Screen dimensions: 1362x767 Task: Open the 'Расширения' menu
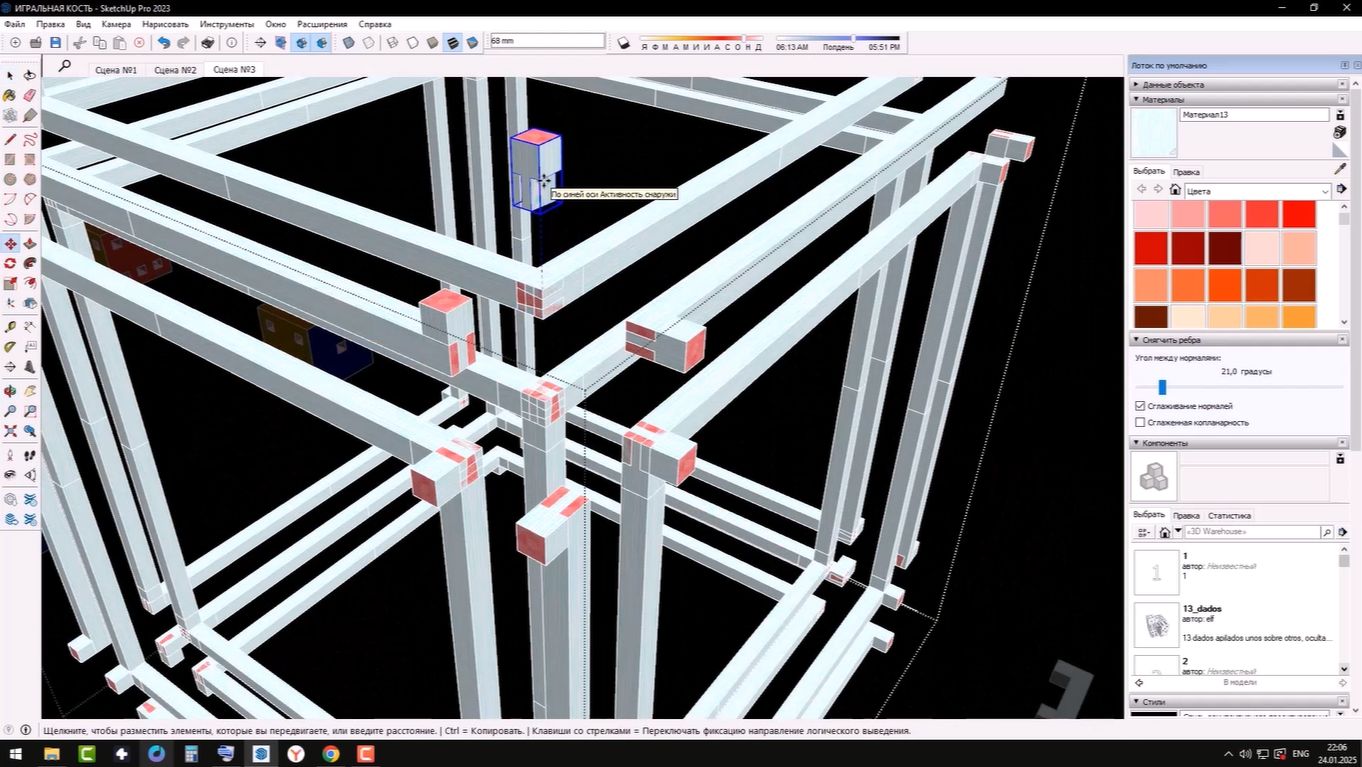tap(322, 23)
